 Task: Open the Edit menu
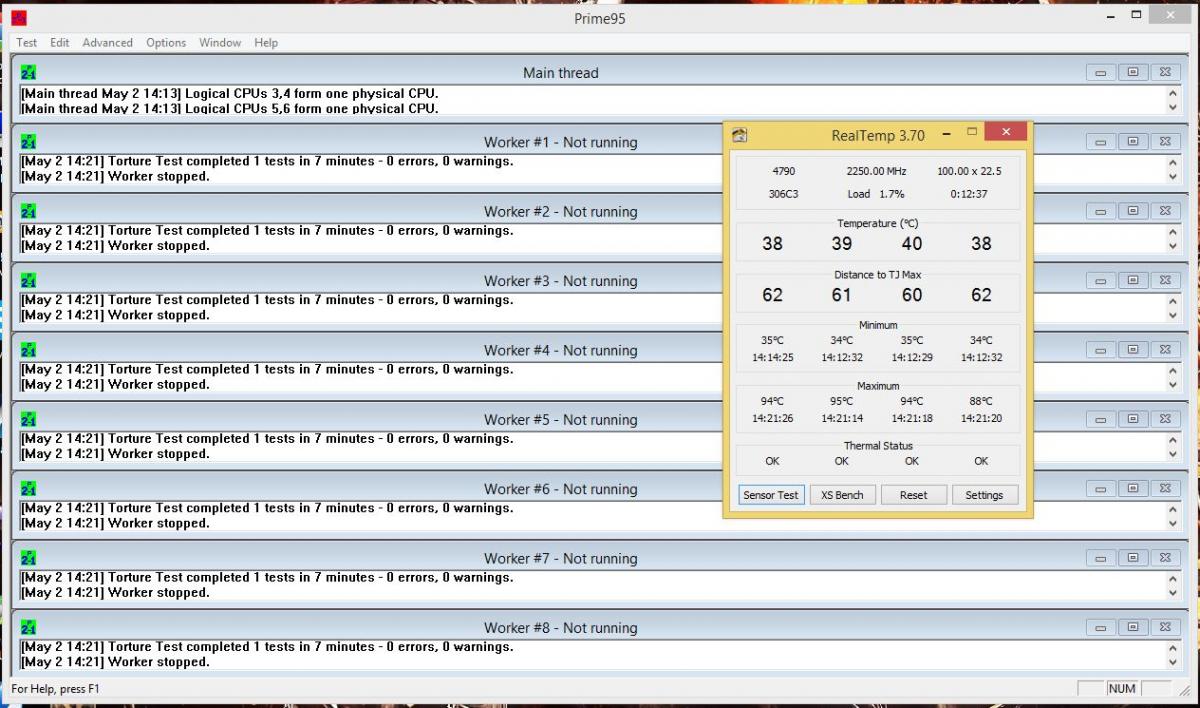[60, 43]
